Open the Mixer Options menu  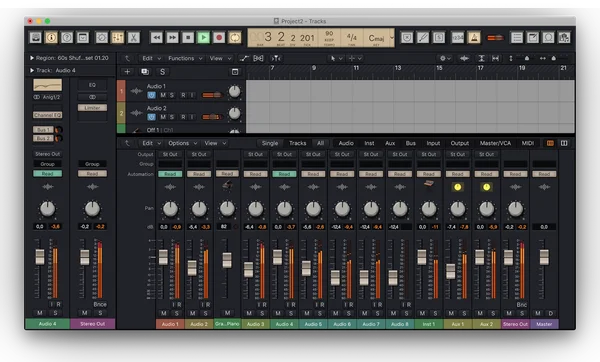click(183, 143)
